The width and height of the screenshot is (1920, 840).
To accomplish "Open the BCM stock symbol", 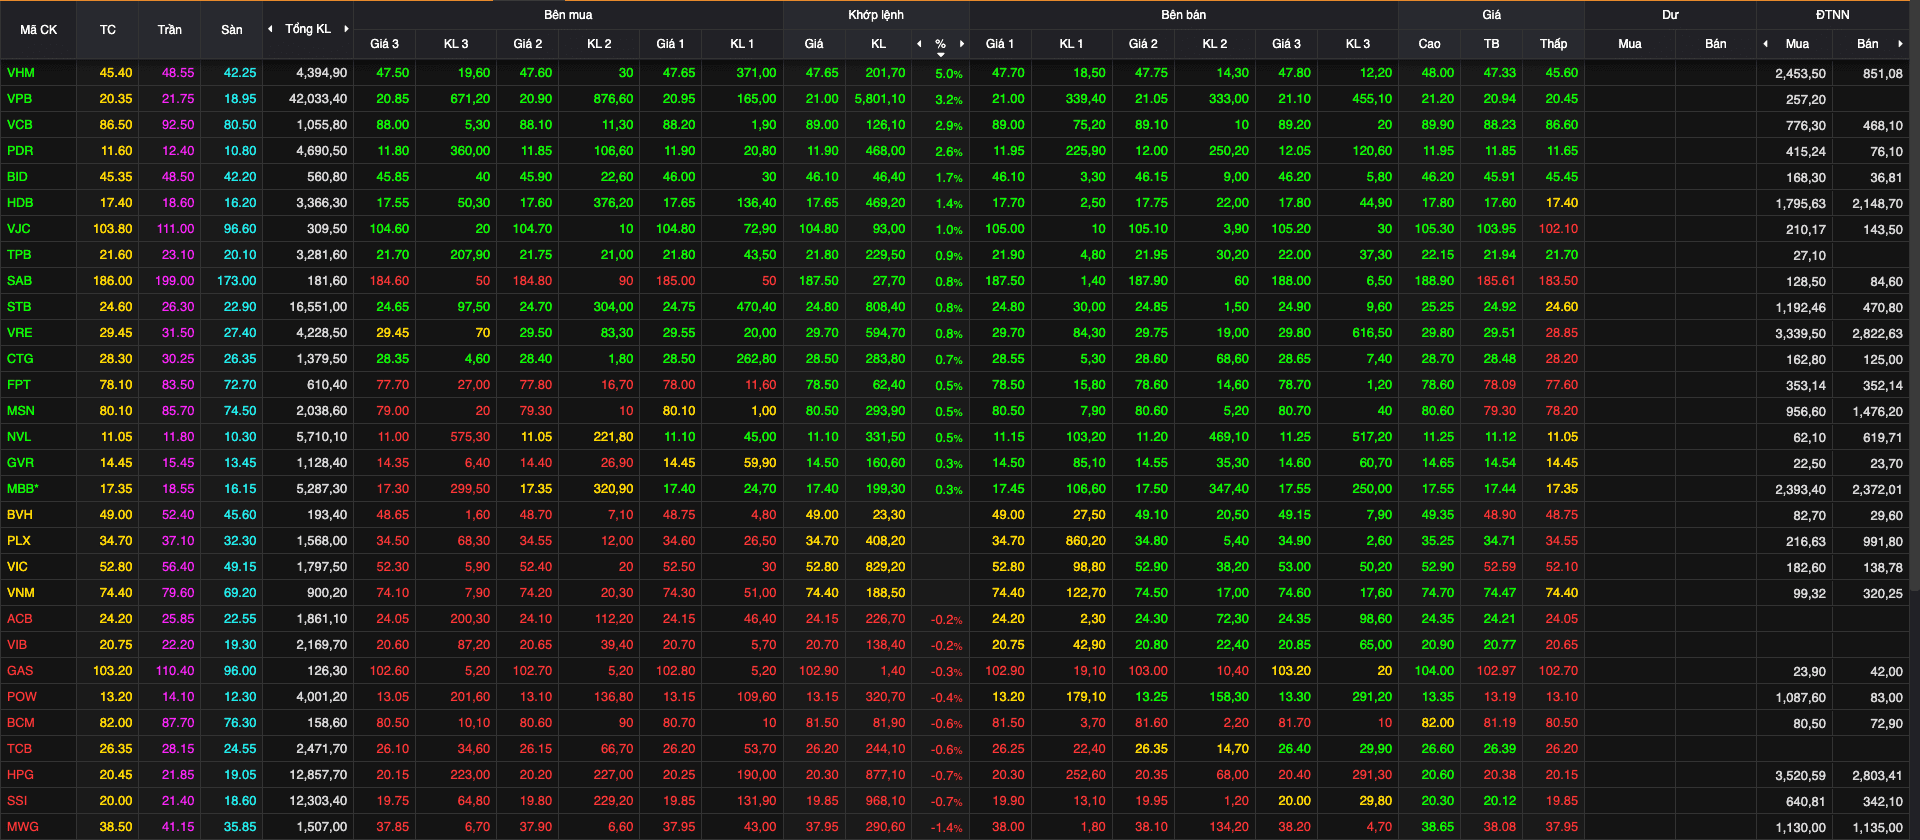I will [x=21, y=723].
